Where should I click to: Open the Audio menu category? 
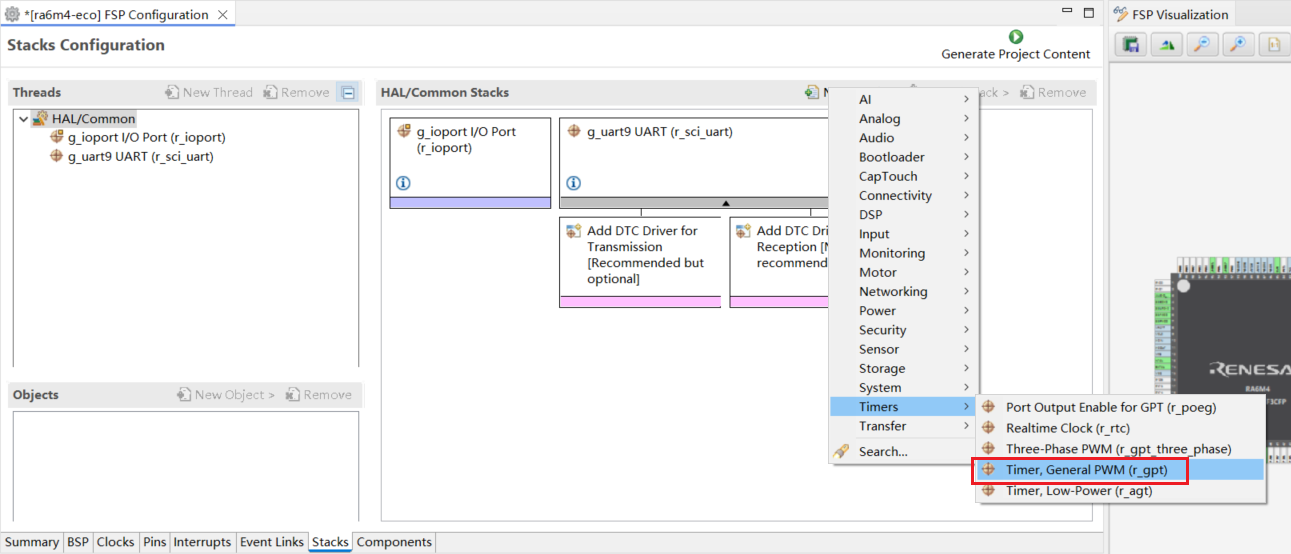[x=904, y=138]
